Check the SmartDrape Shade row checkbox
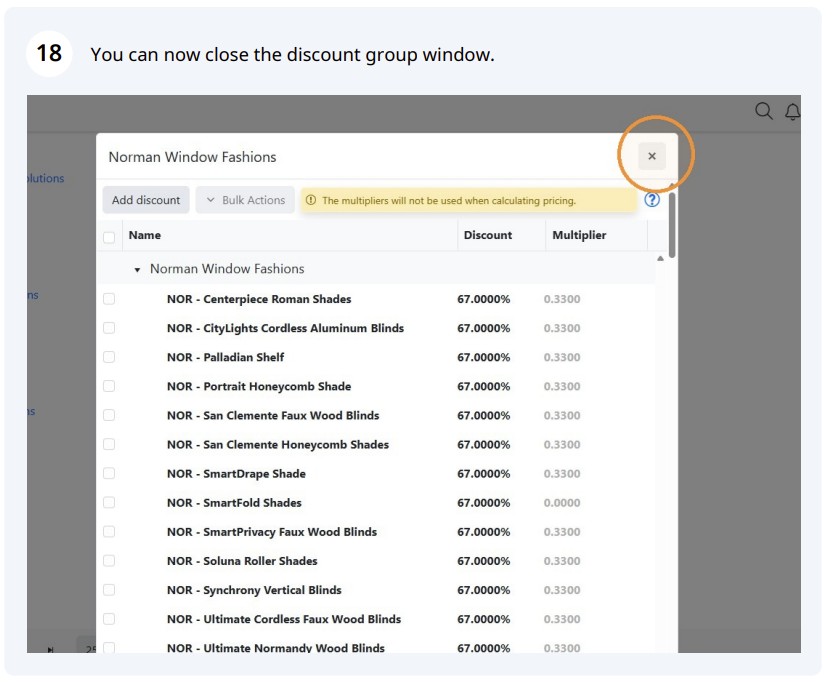 point(109,473)
